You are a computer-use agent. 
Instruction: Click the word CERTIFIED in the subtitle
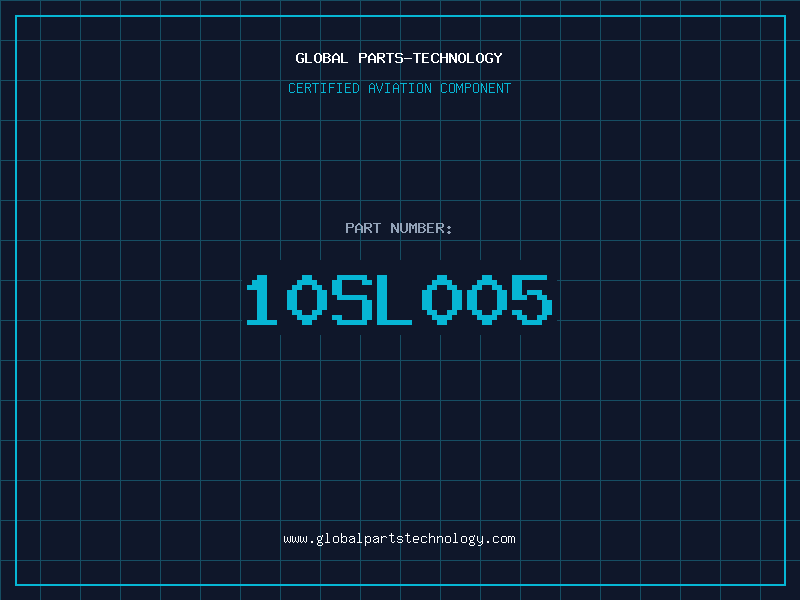(324, 88)
